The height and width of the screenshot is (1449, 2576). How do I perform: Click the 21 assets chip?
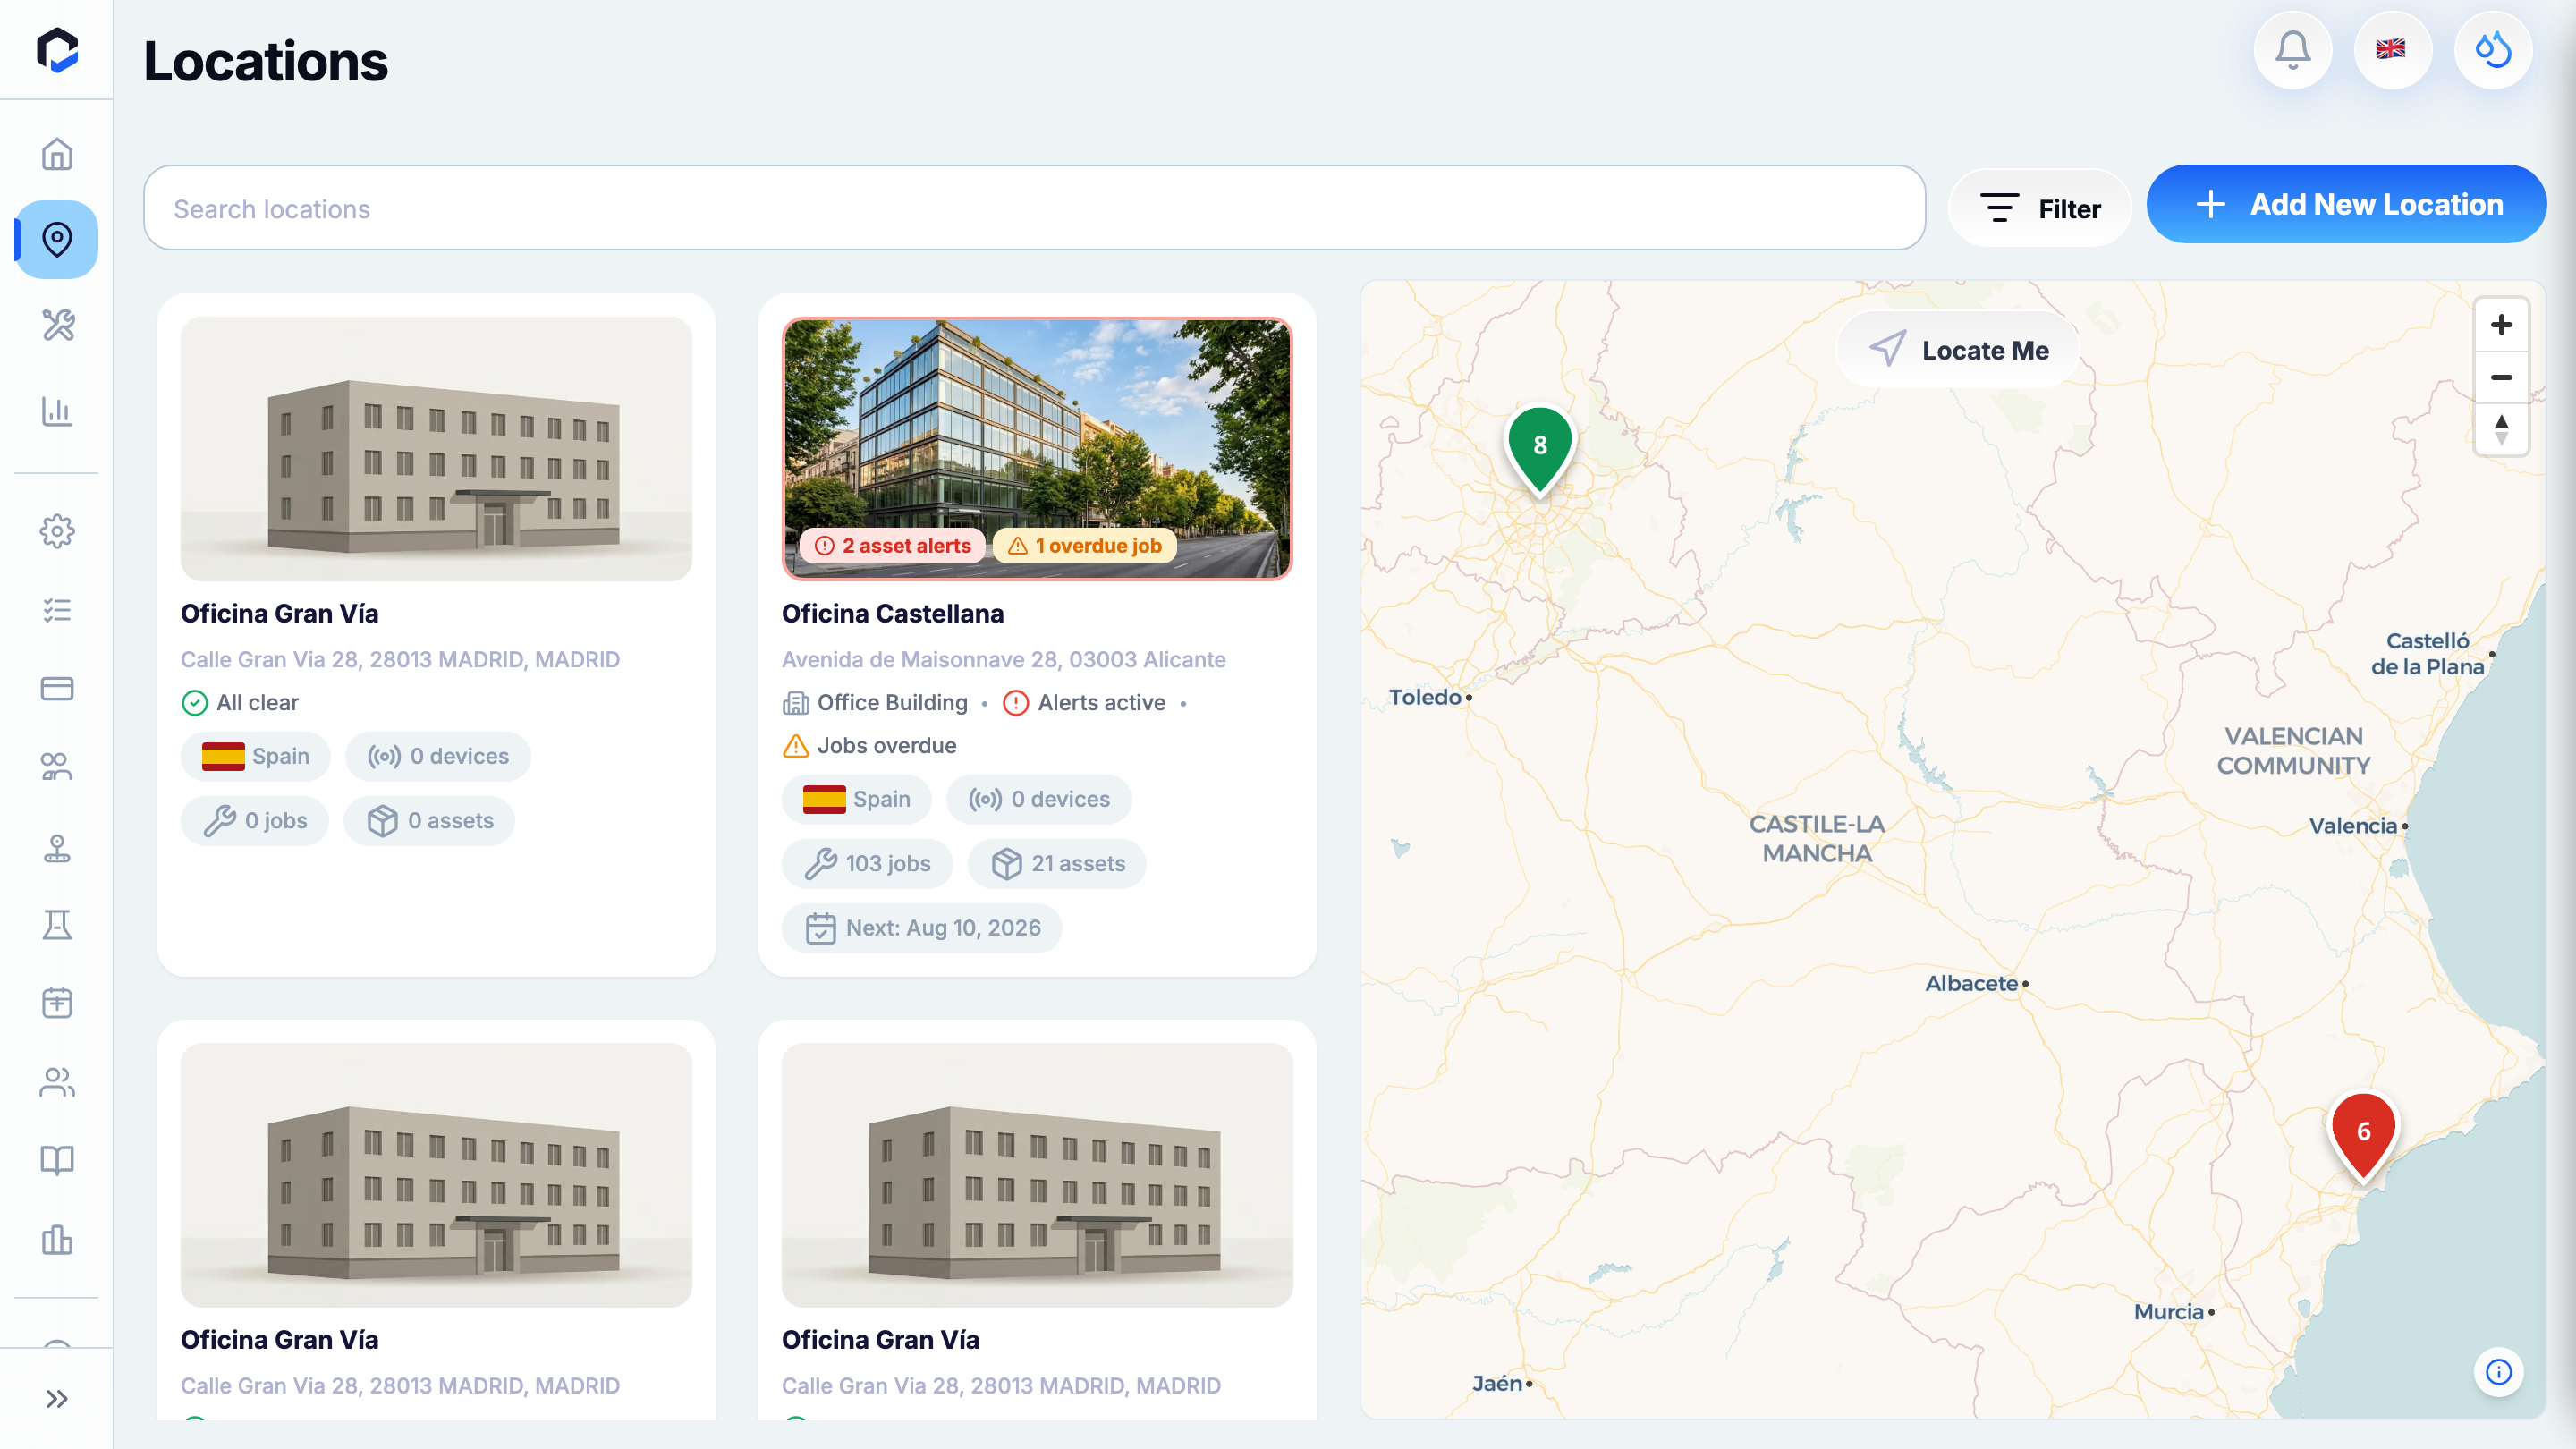[x=1057, y=863]
